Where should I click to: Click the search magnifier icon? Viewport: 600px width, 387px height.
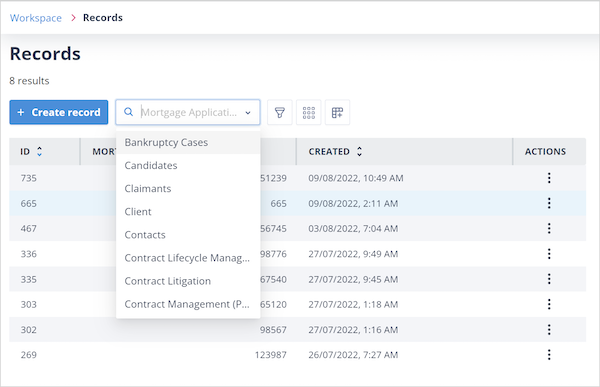pos(129,112)
